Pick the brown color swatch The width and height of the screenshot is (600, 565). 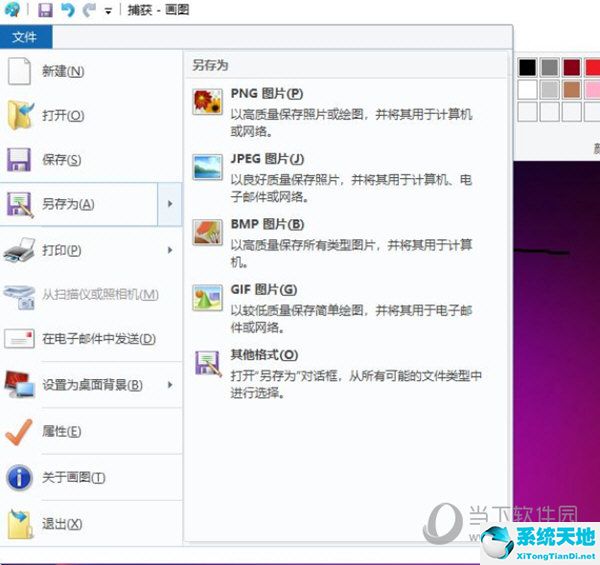coord(572,90)
